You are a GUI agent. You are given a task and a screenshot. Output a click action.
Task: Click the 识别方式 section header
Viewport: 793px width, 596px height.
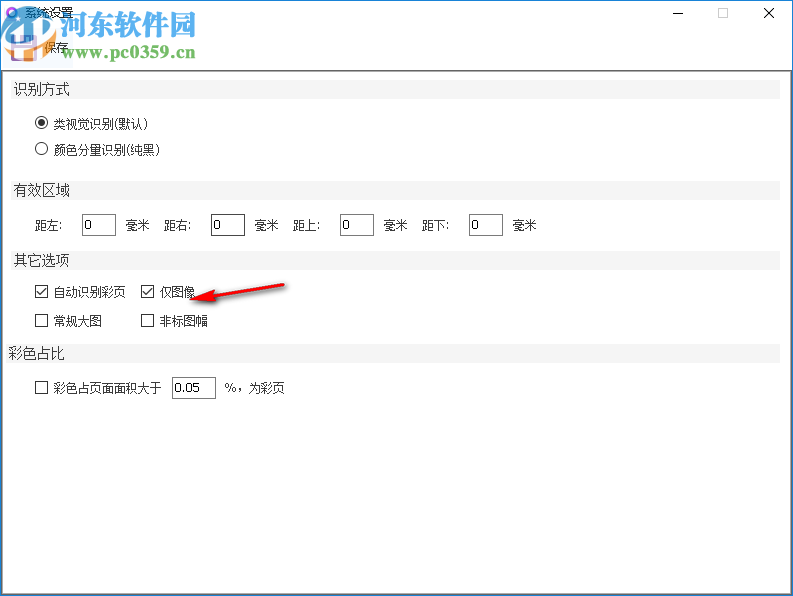tap(395, 90)
